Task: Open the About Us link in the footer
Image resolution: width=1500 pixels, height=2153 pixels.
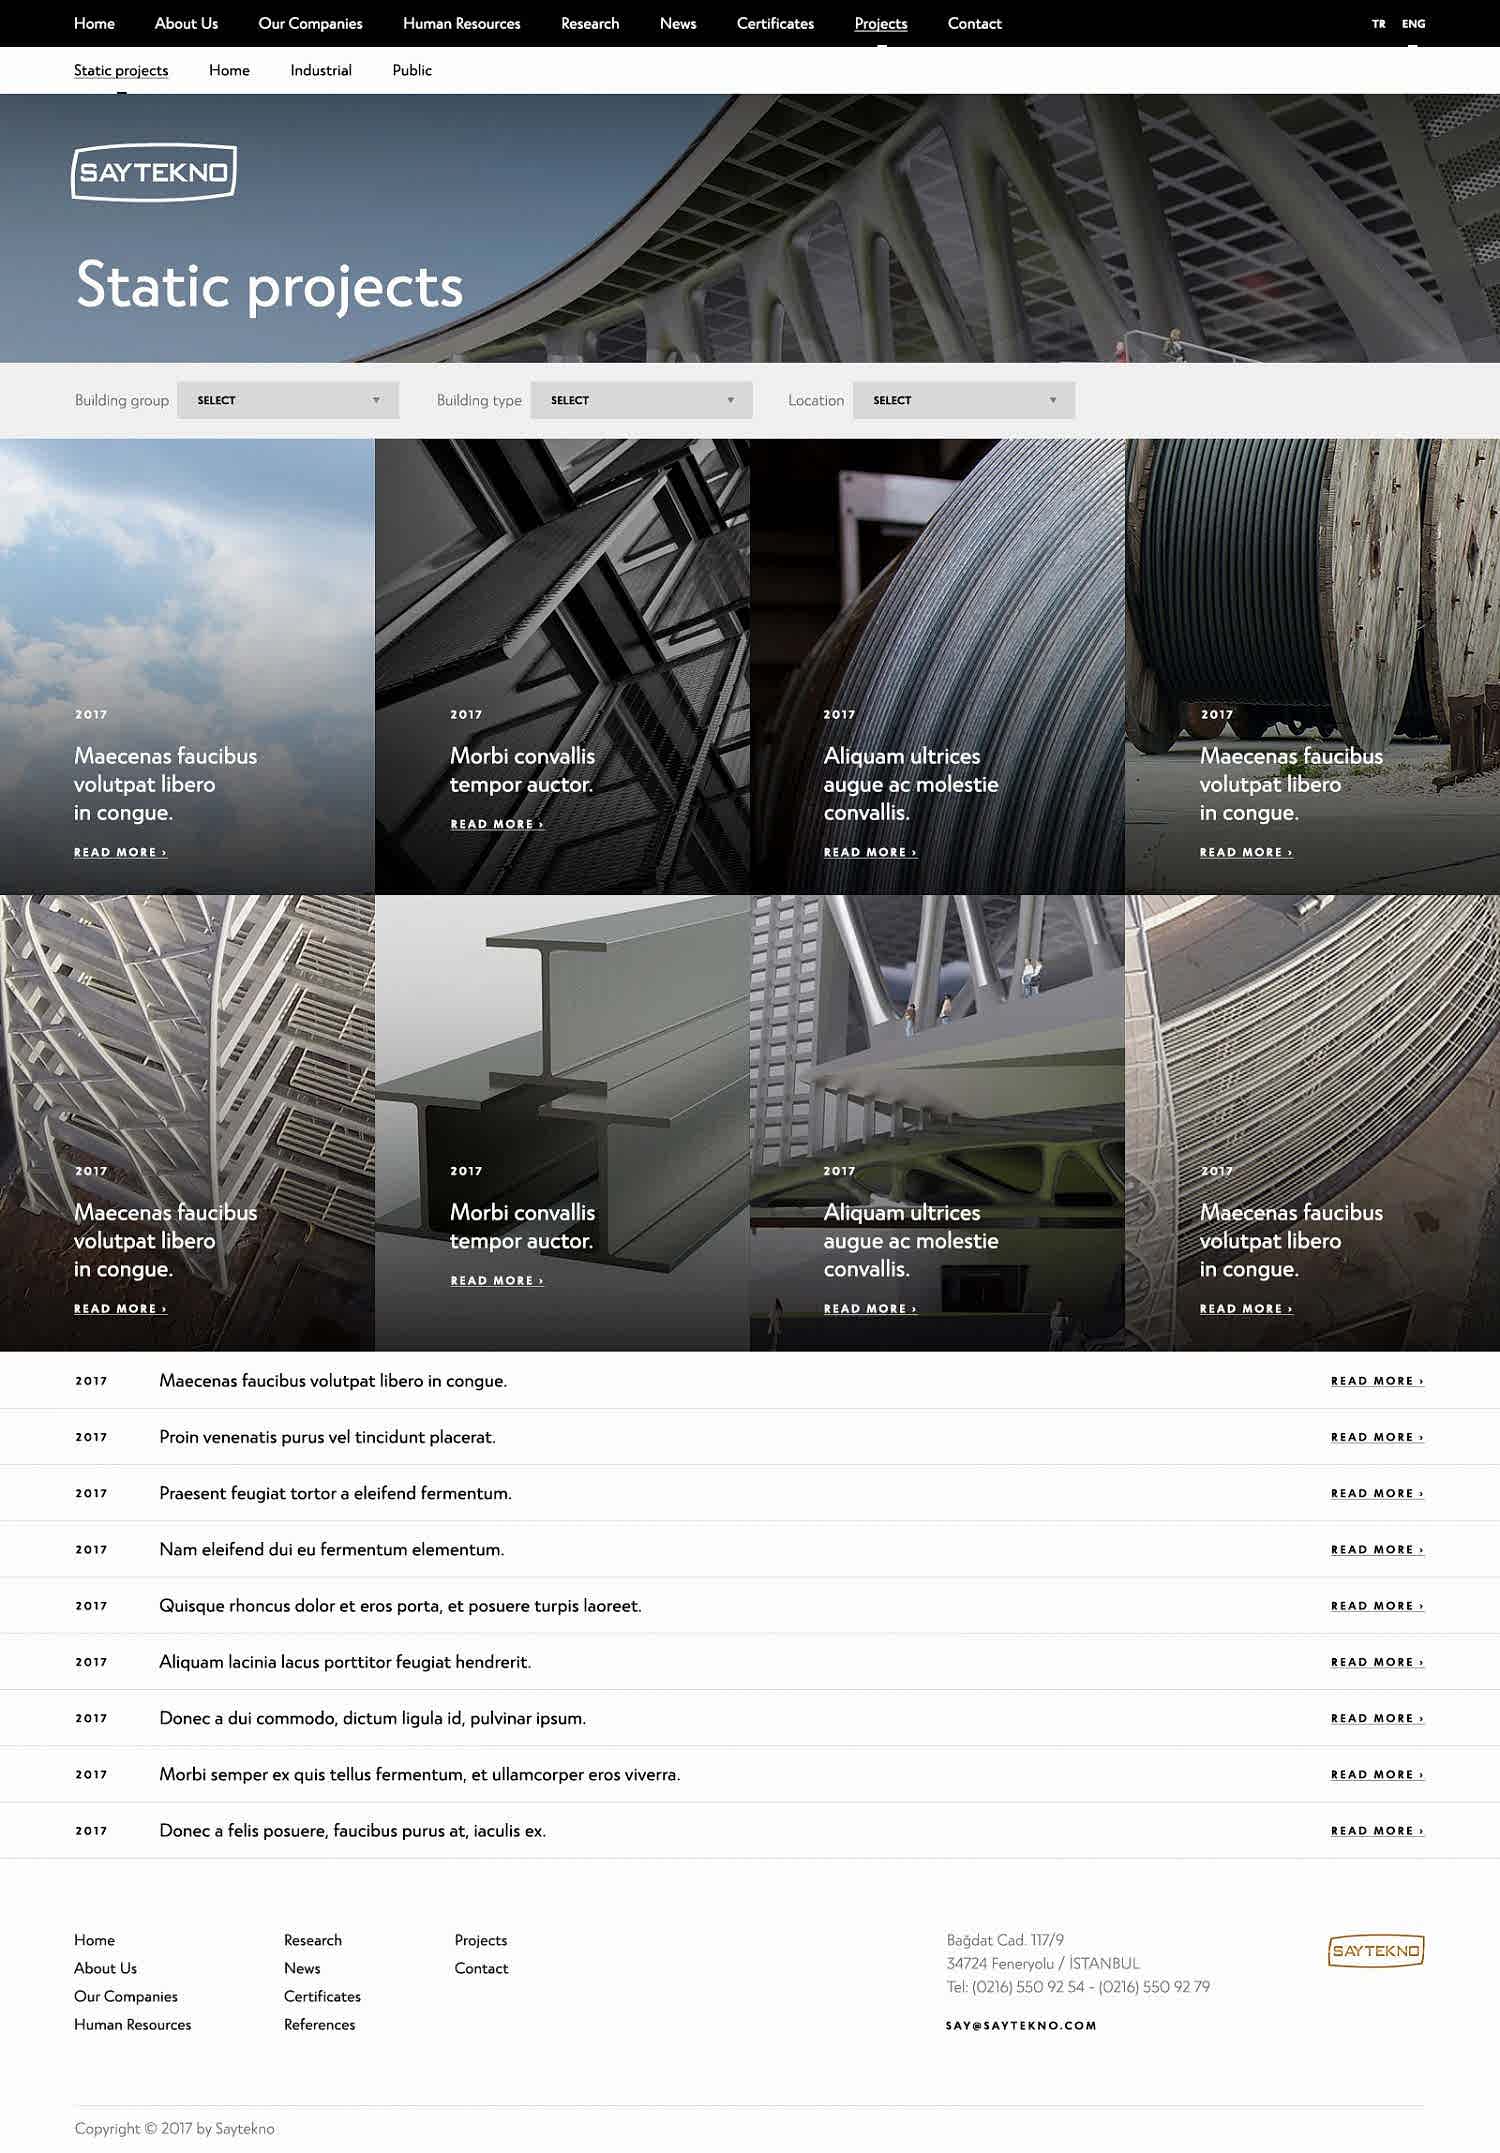Action: click(105, 1968)
